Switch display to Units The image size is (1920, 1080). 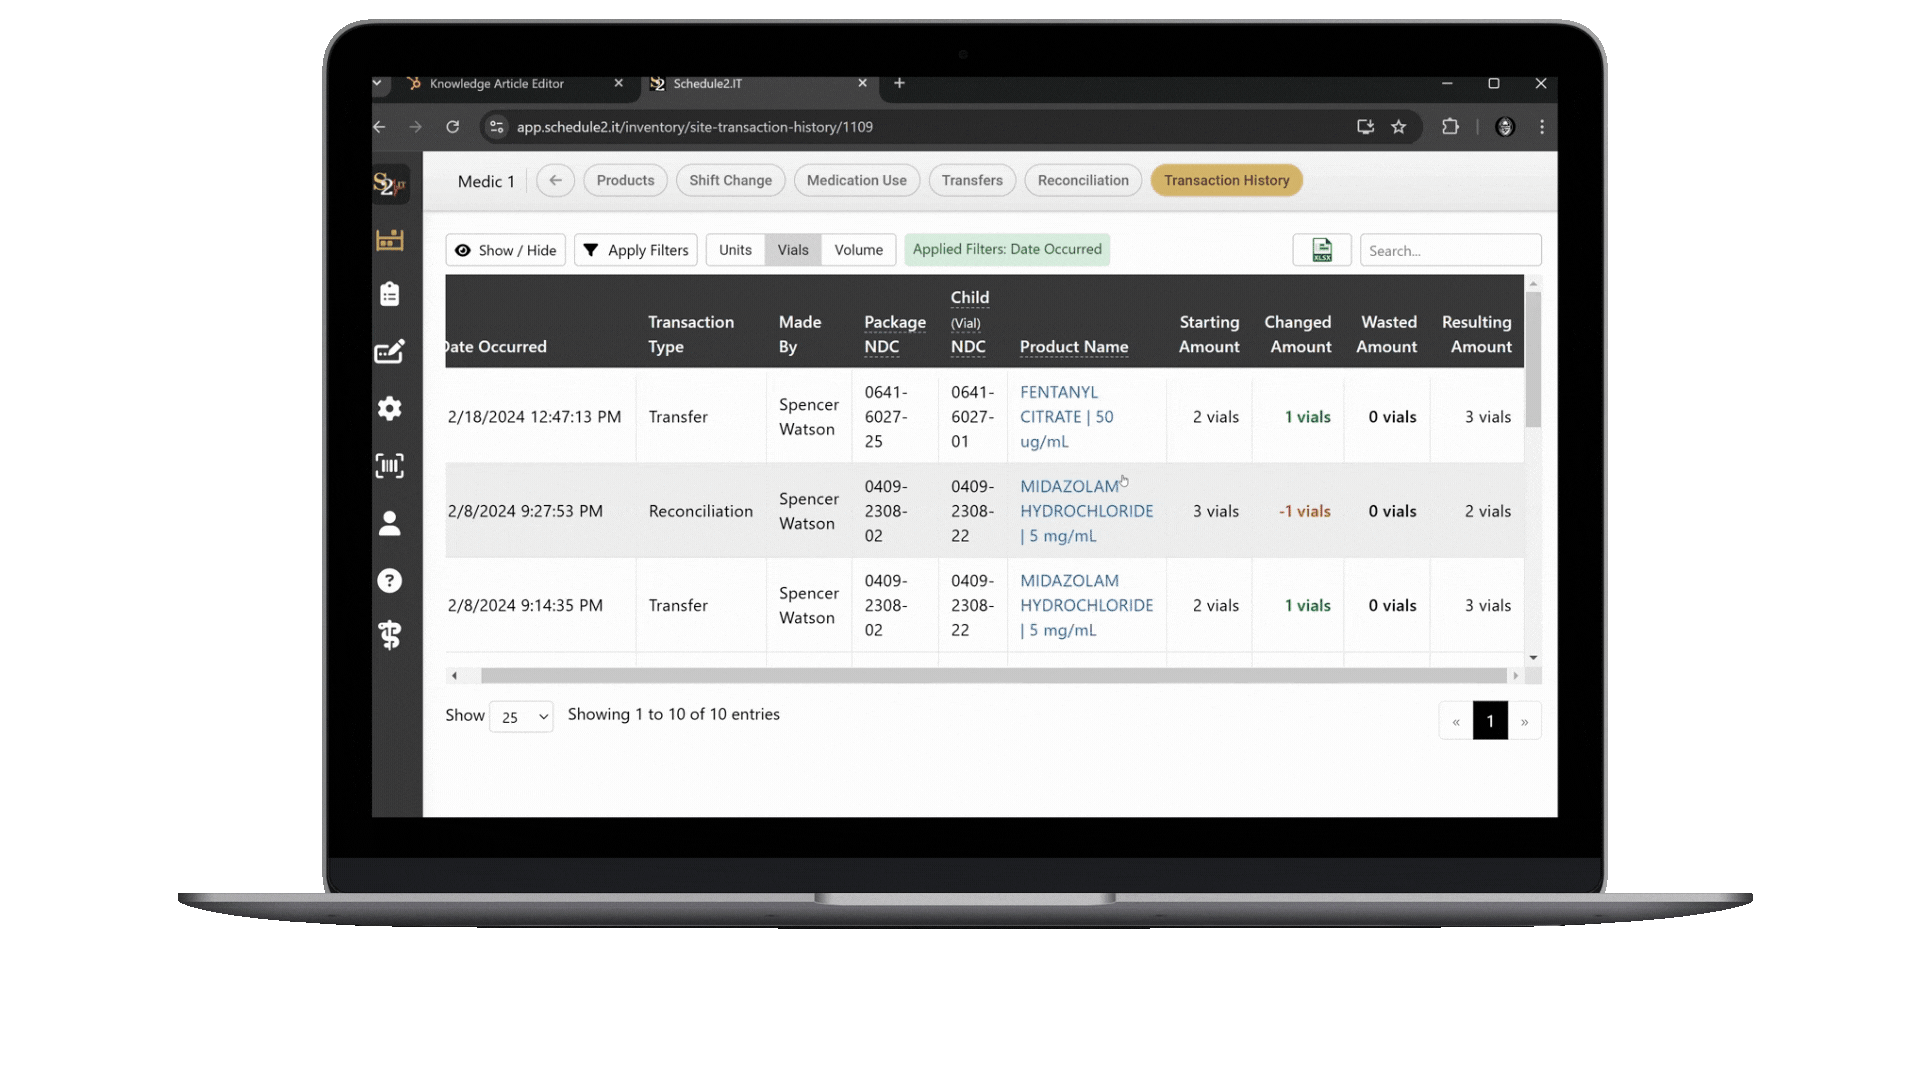point(735,250)
